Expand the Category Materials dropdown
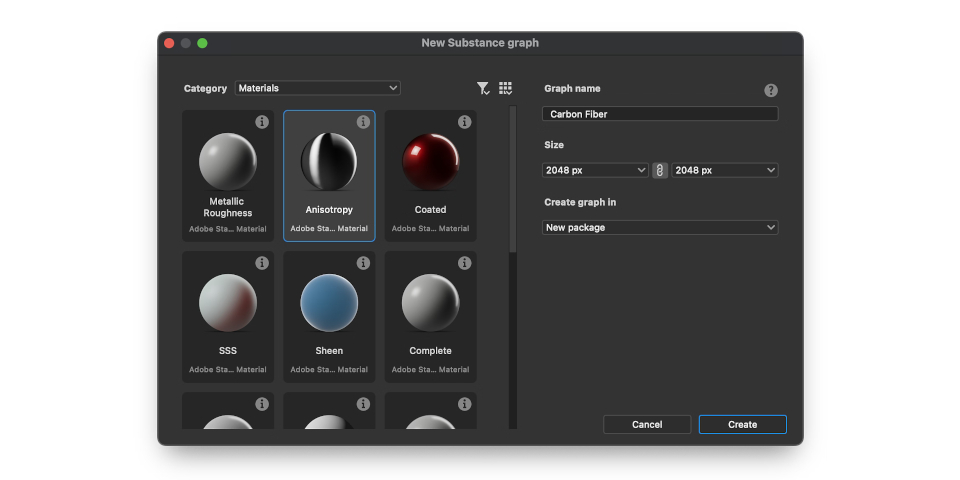960x480 pixels. 317,88
